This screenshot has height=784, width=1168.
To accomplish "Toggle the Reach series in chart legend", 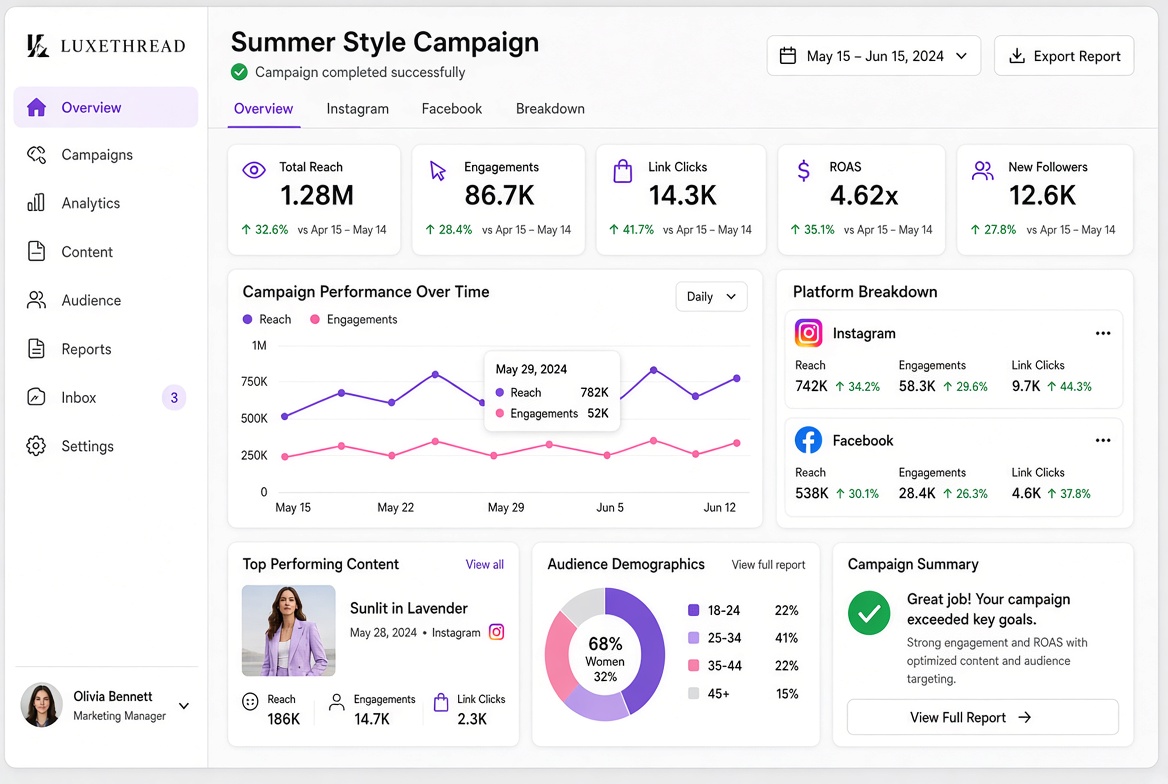I will click(x=267, y=319).
